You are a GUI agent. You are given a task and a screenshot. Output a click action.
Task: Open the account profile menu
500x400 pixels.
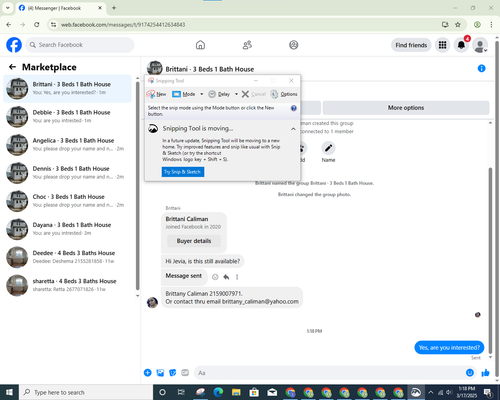[480, 45]
